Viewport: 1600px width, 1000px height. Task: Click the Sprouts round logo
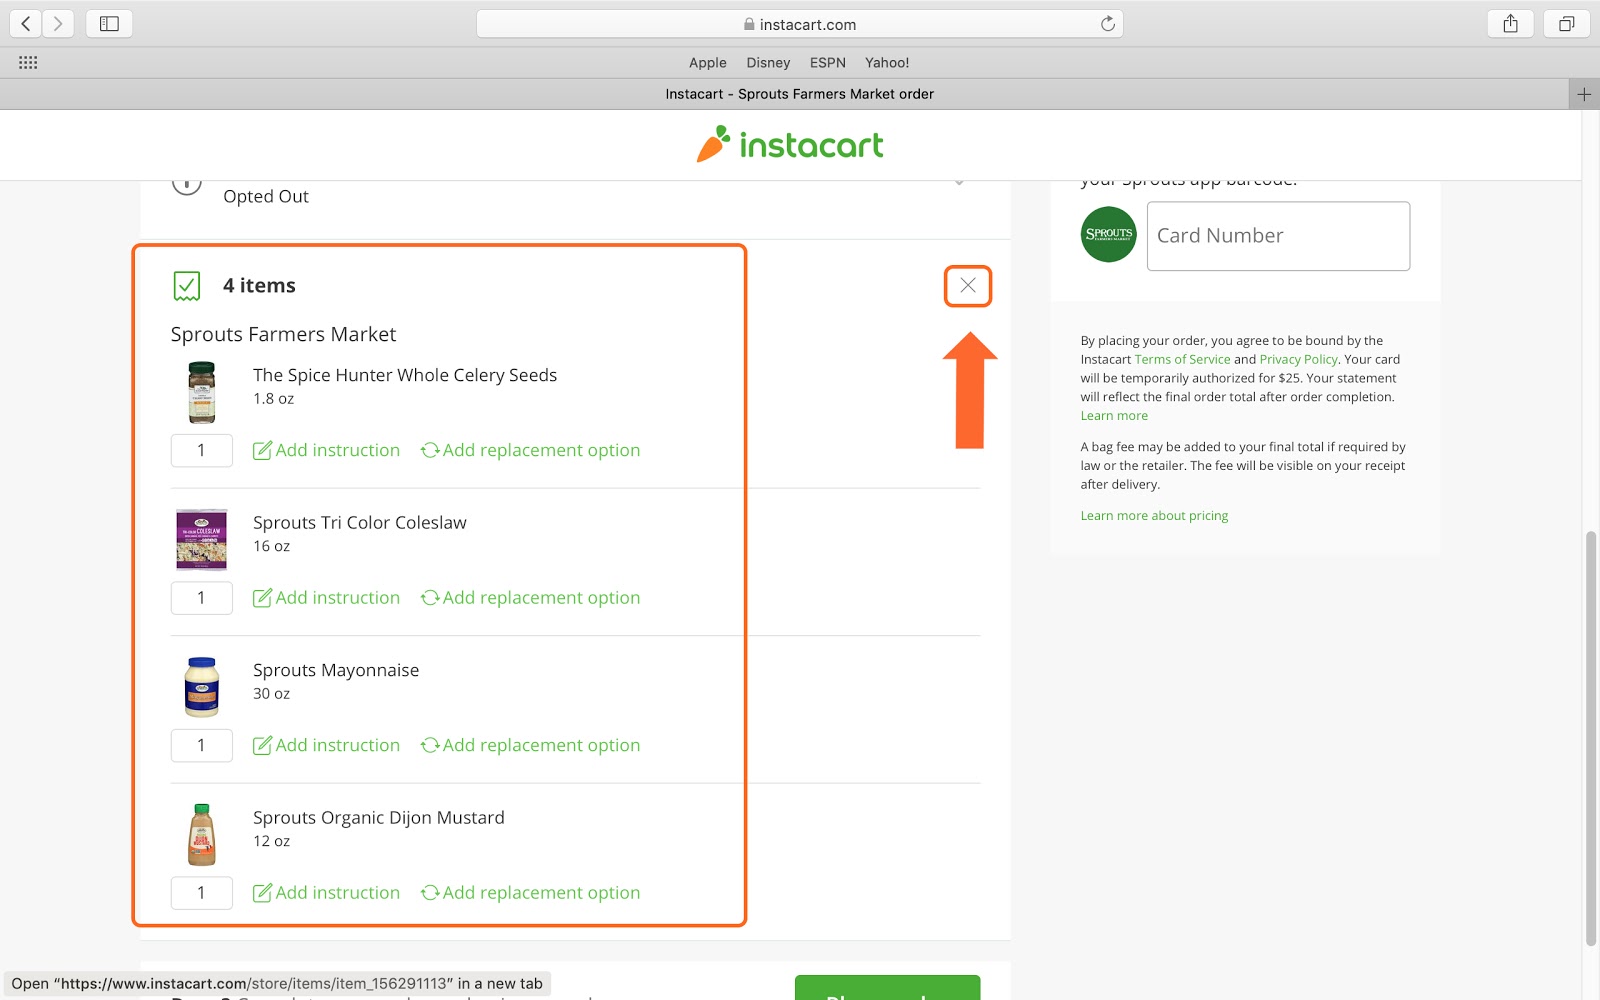click(x=1109, y=234)
